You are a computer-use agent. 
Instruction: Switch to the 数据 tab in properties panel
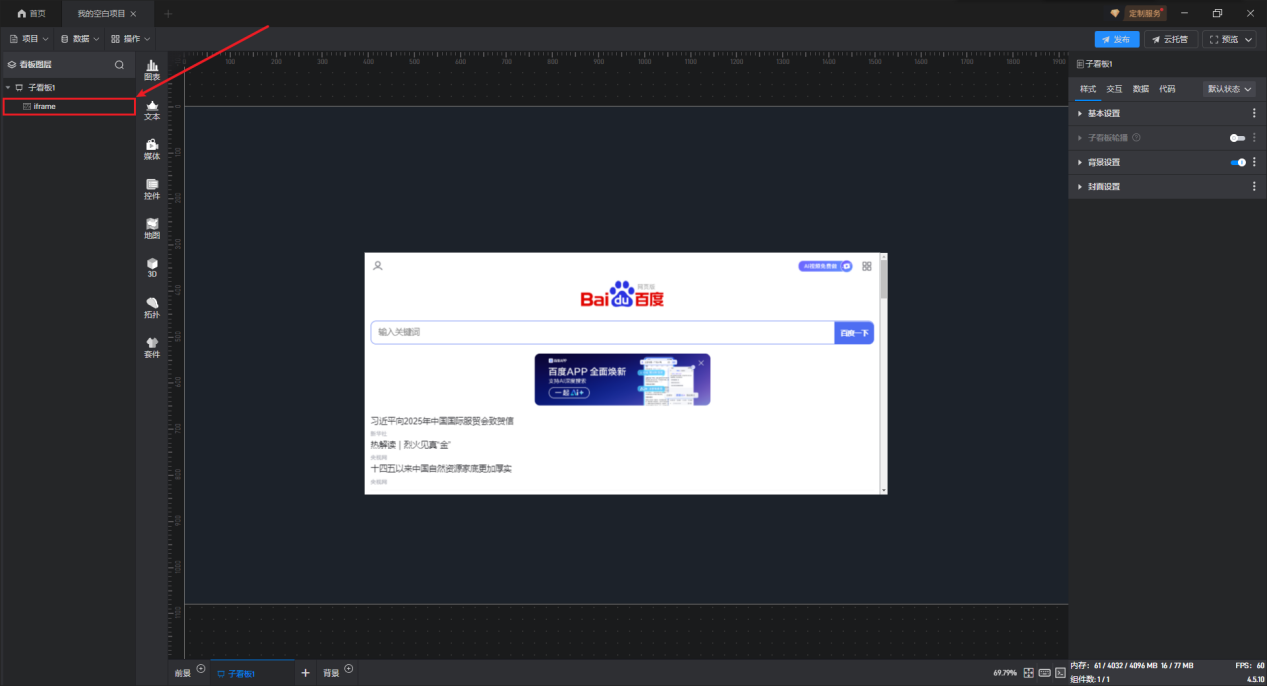click(x=1141, y=89)
